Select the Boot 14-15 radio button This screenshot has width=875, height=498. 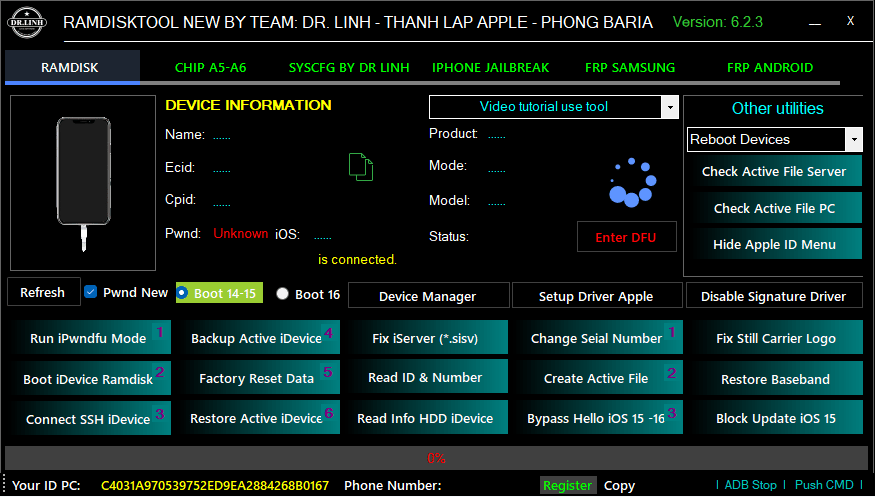click(x=182, y=293)
